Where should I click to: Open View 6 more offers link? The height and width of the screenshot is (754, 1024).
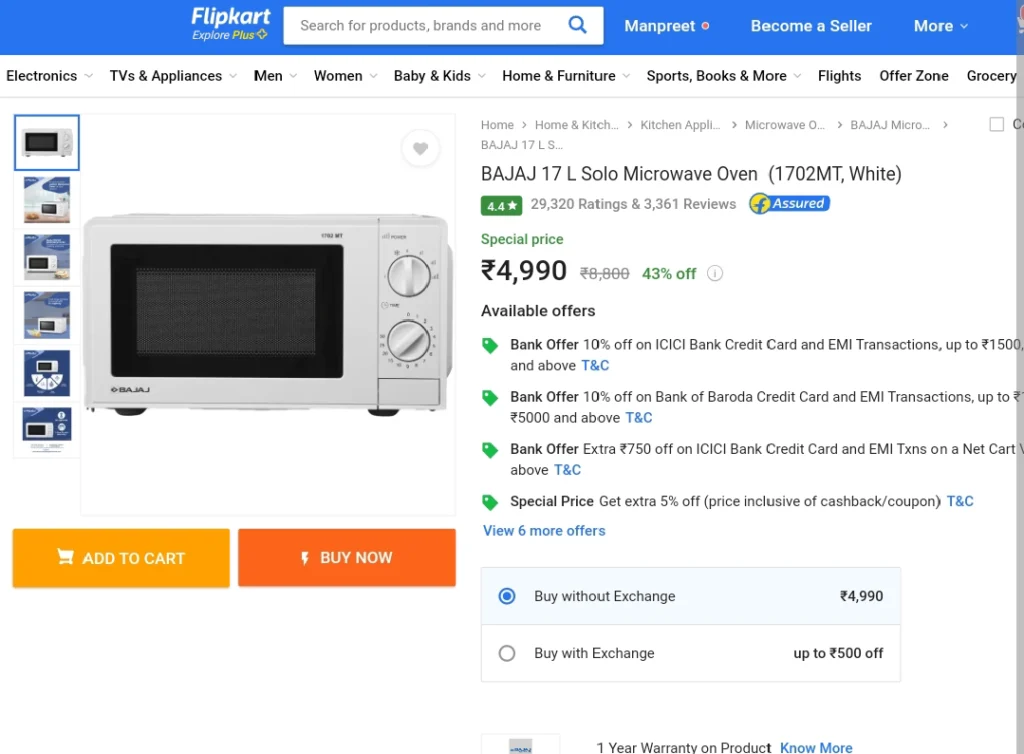[544, 531]
